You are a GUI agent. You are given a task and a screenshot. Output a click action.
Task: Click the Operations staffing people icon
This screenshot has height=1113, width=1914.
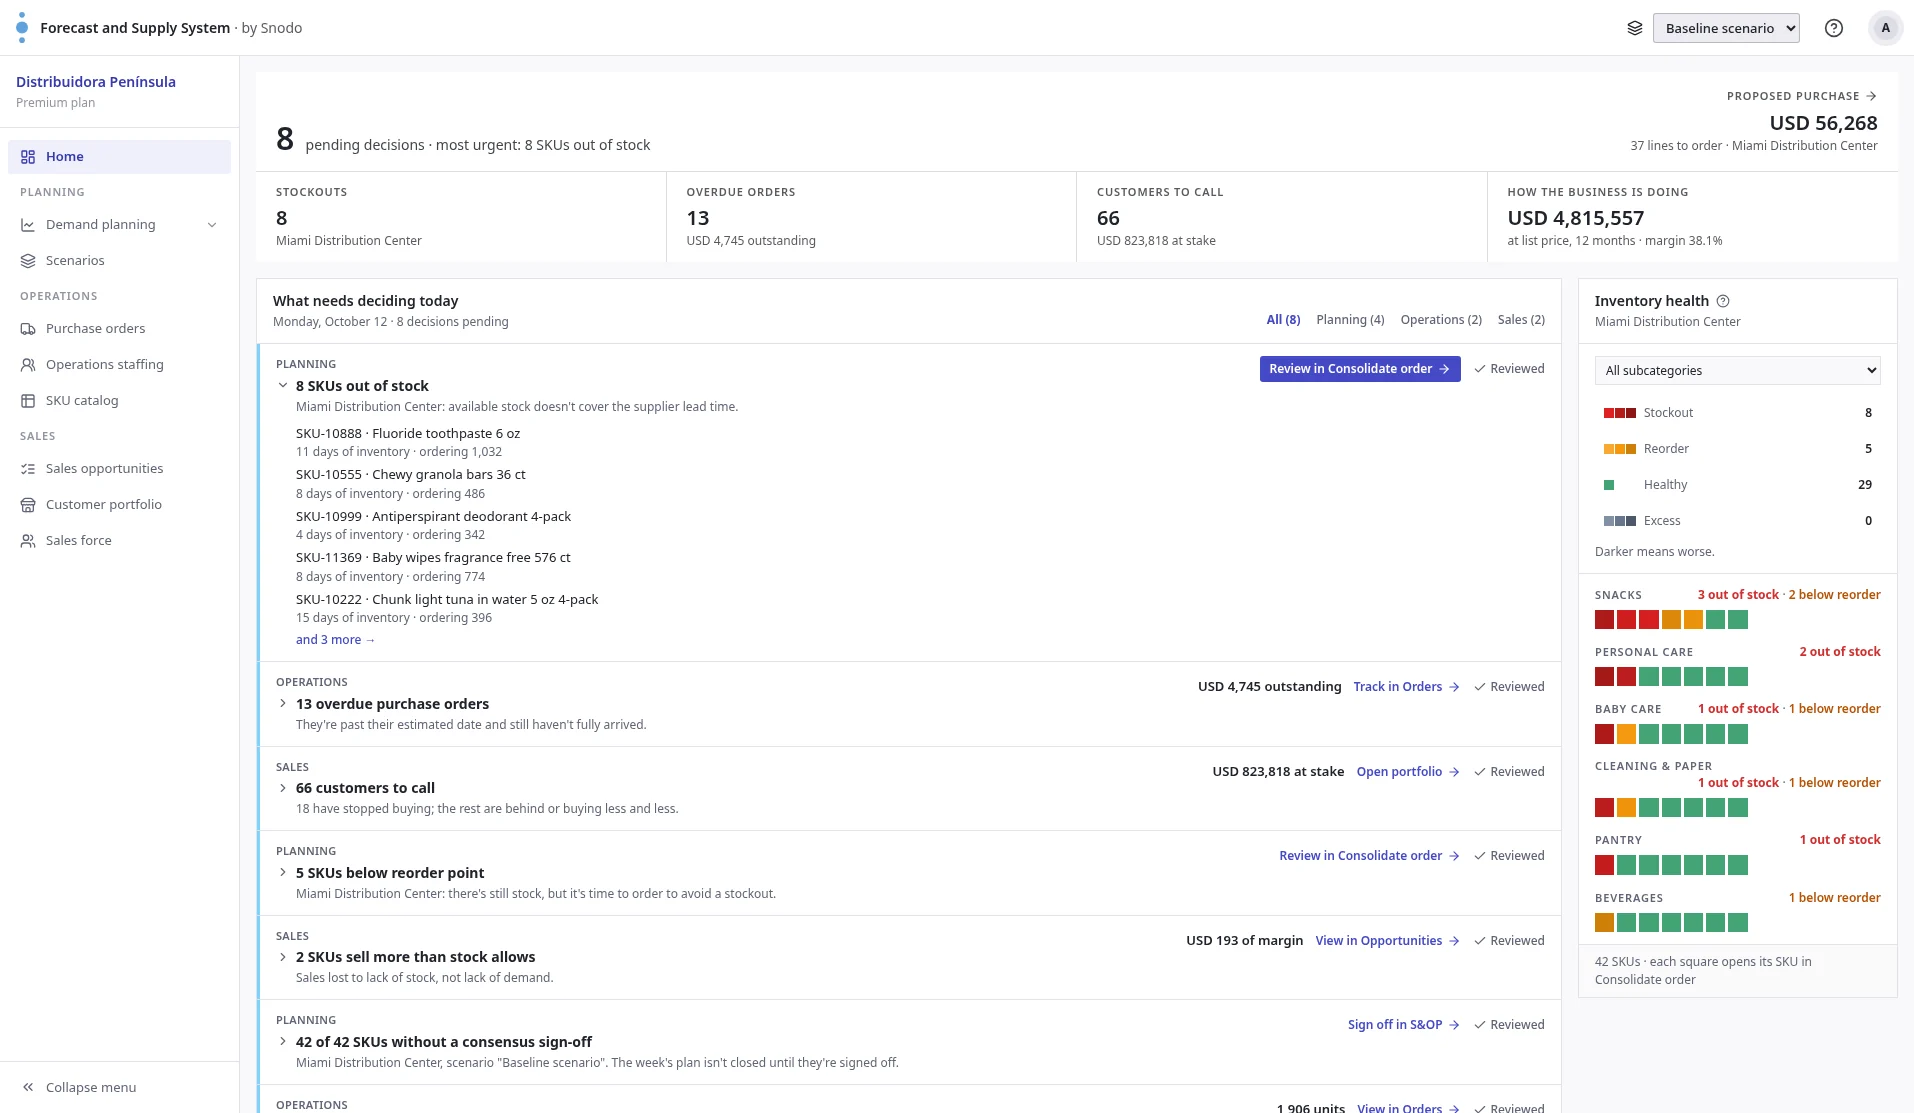pos(28,365)
